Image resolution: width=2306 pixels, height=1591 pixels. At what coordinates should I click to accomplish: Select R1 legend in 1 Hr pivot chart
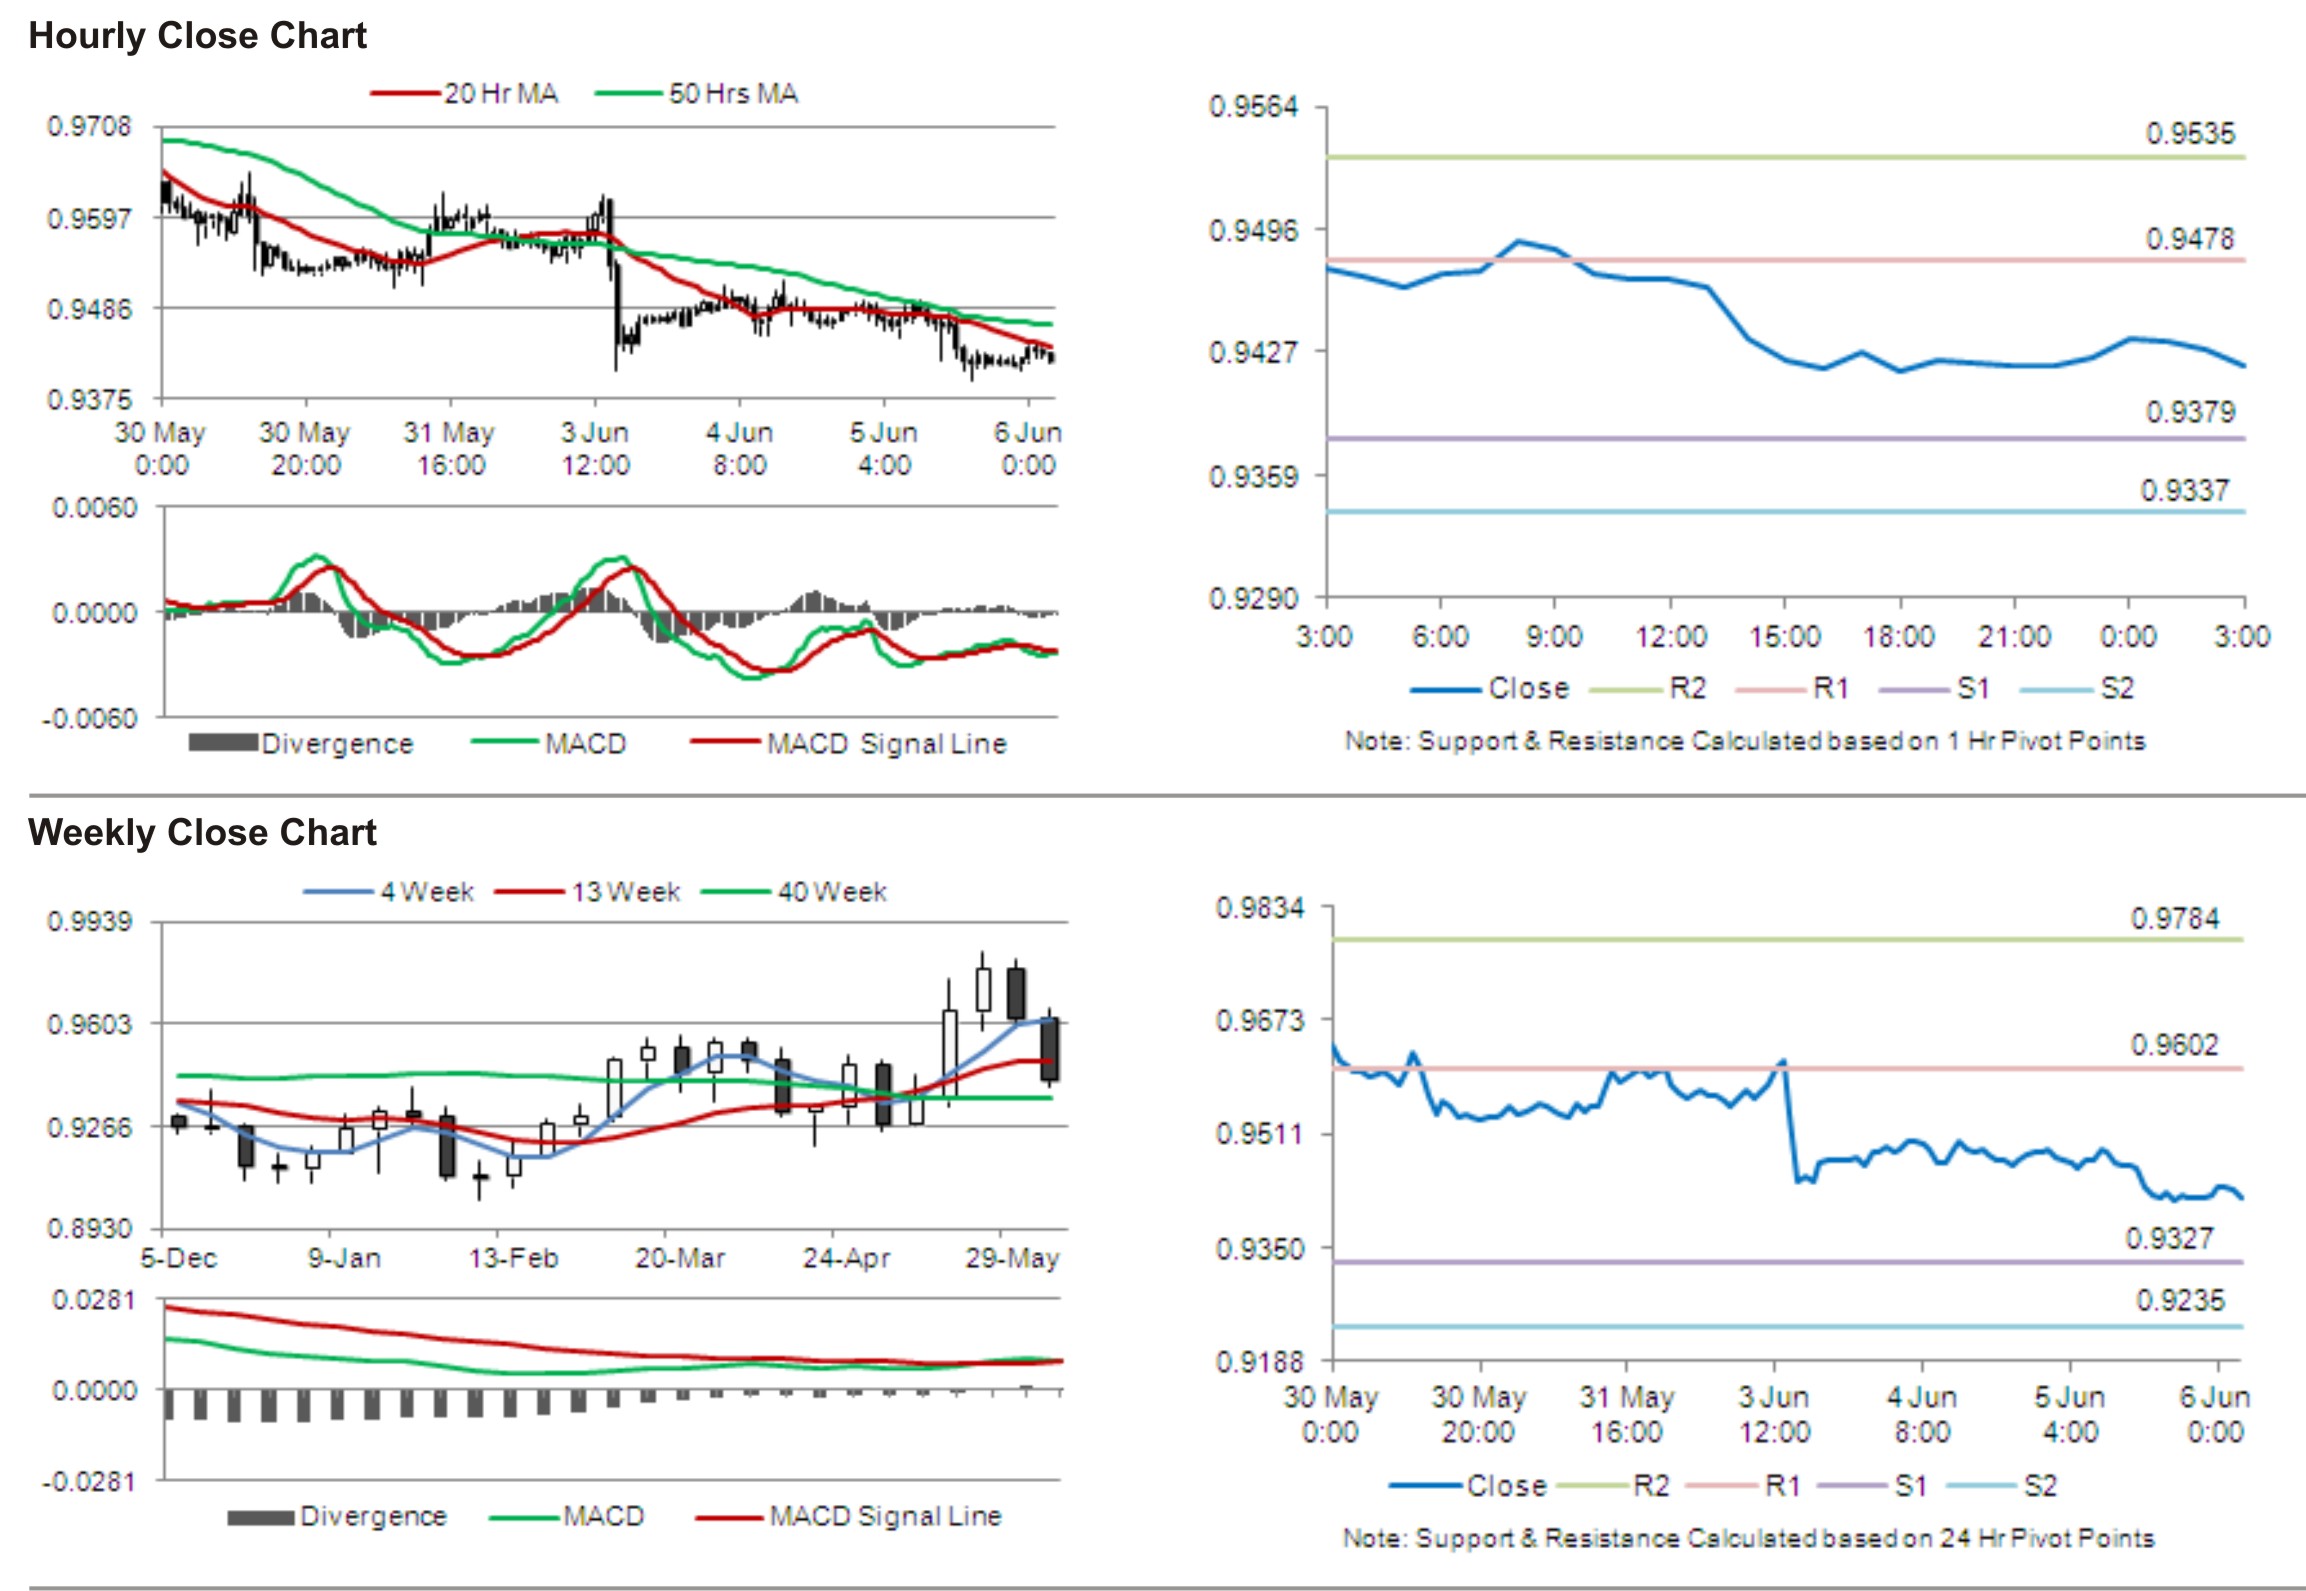pyautogui.click(x=1792, y=689)
